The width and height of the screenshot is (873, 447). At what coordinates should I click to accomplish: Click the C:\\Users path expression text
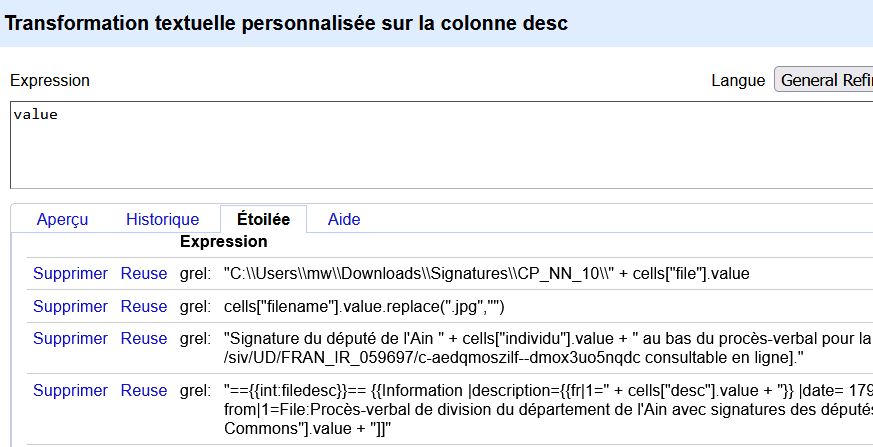point(487,273)
